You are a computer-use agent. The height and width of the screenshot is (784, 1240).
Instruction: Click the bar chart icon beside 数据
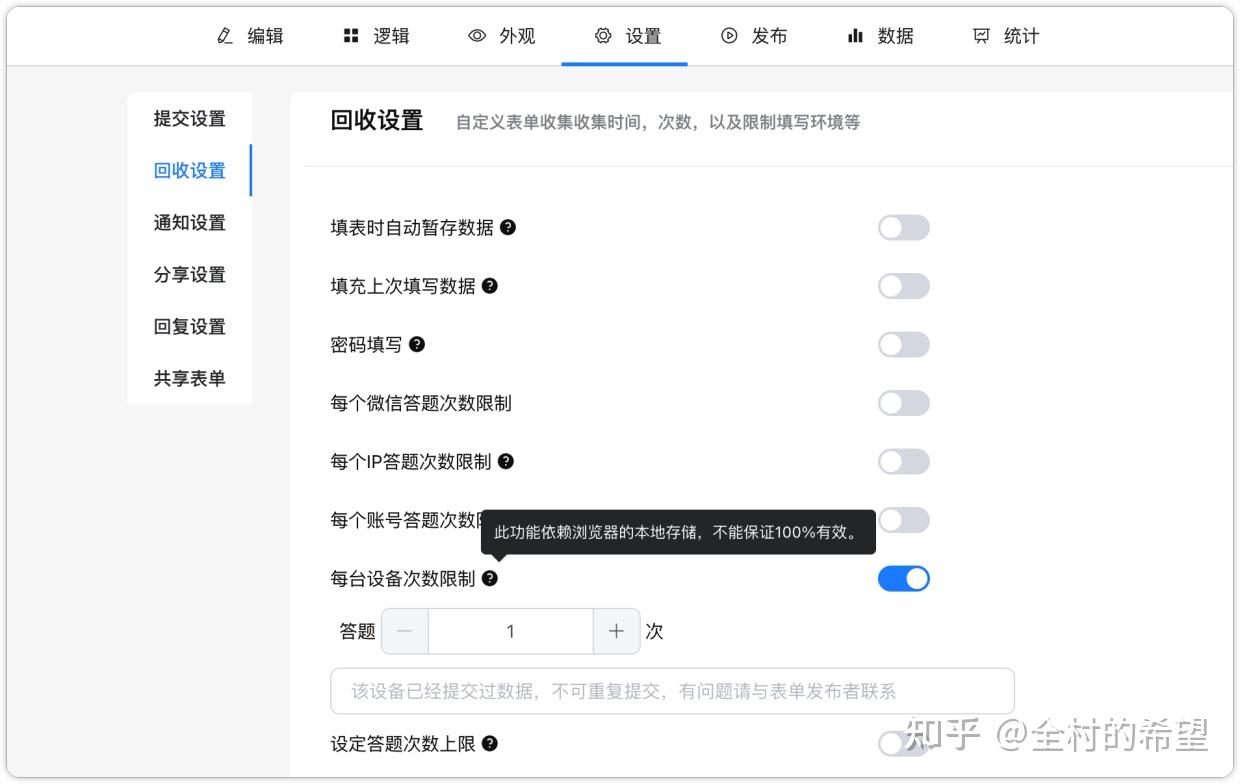855,36
